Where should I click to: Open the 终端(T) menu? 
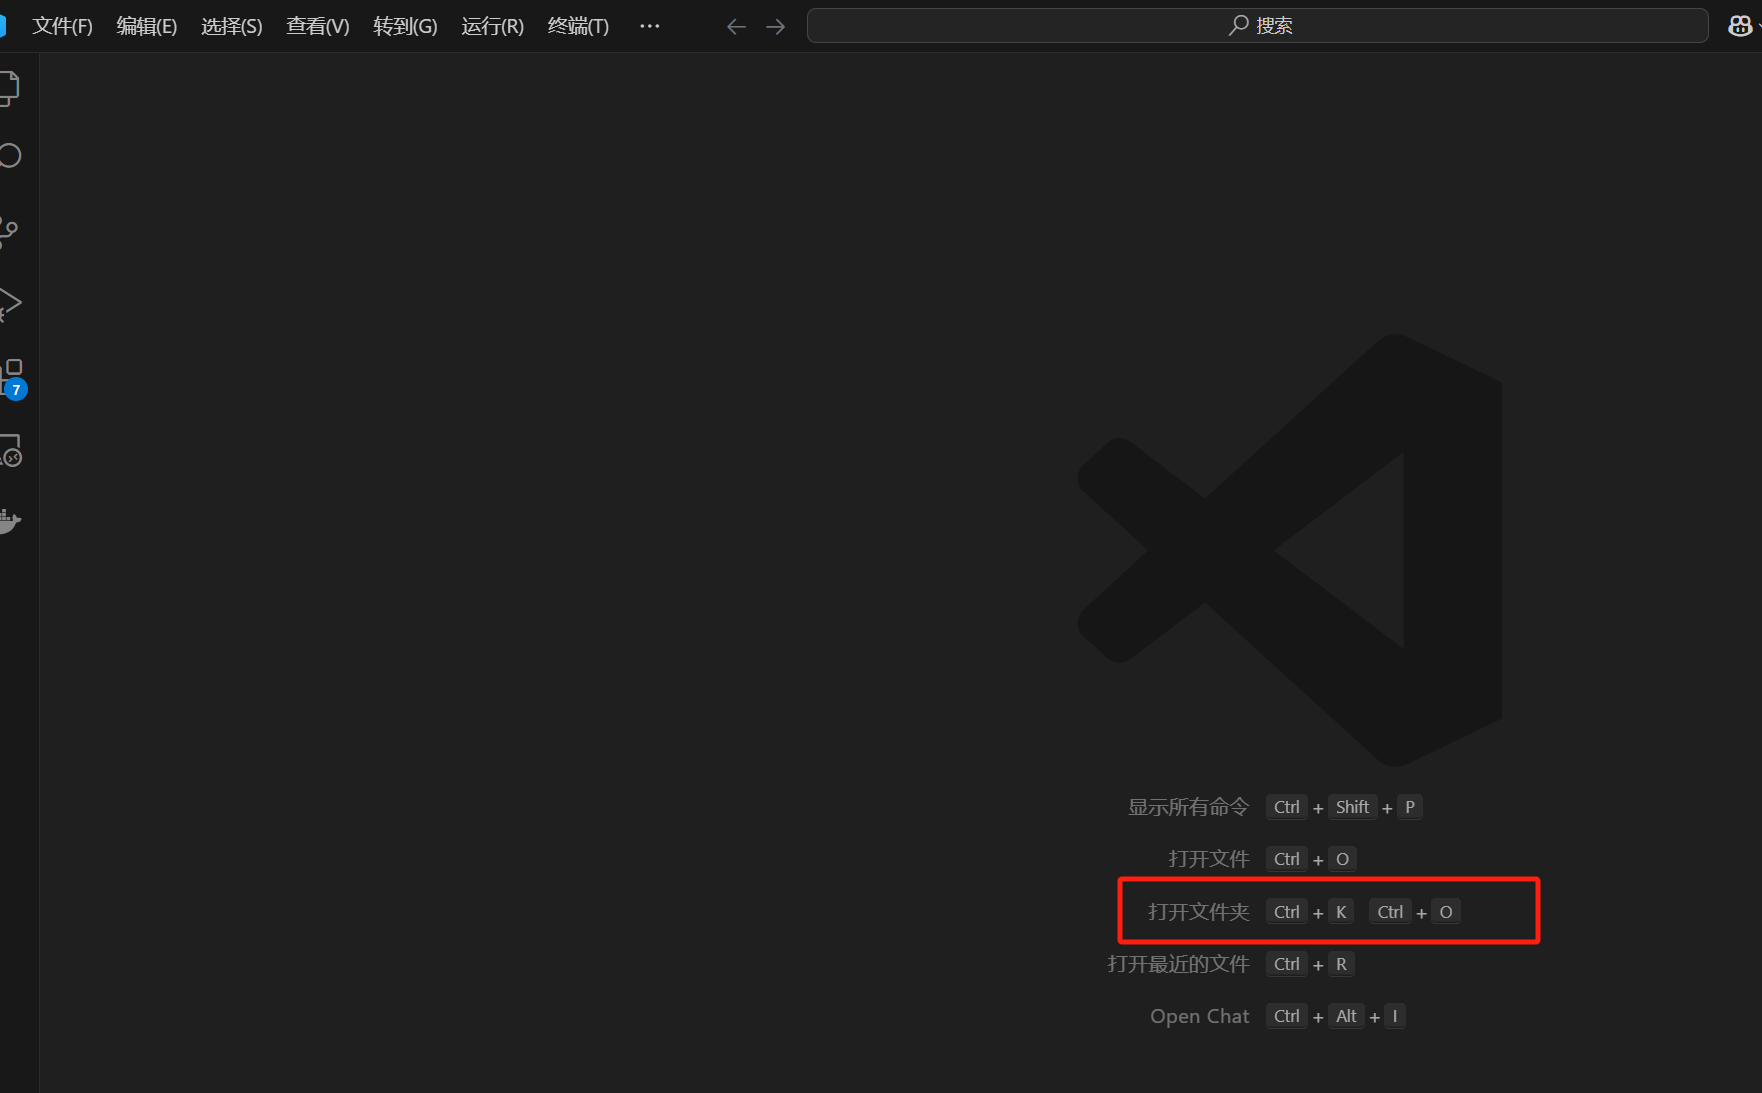(x=578, y=26)
